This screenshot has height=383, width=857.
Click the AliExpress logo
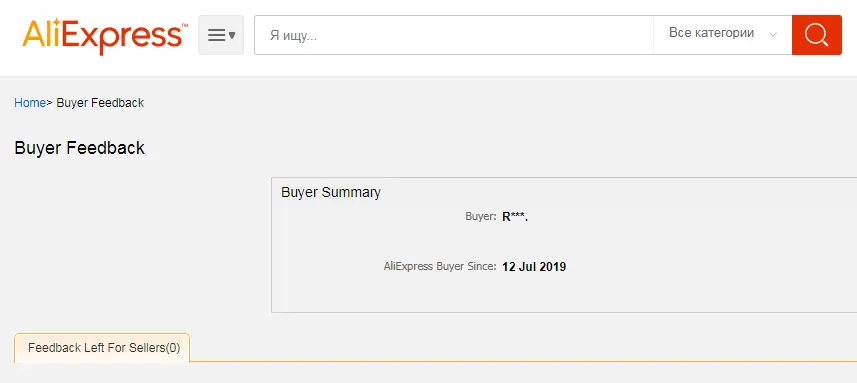(104, 36)
